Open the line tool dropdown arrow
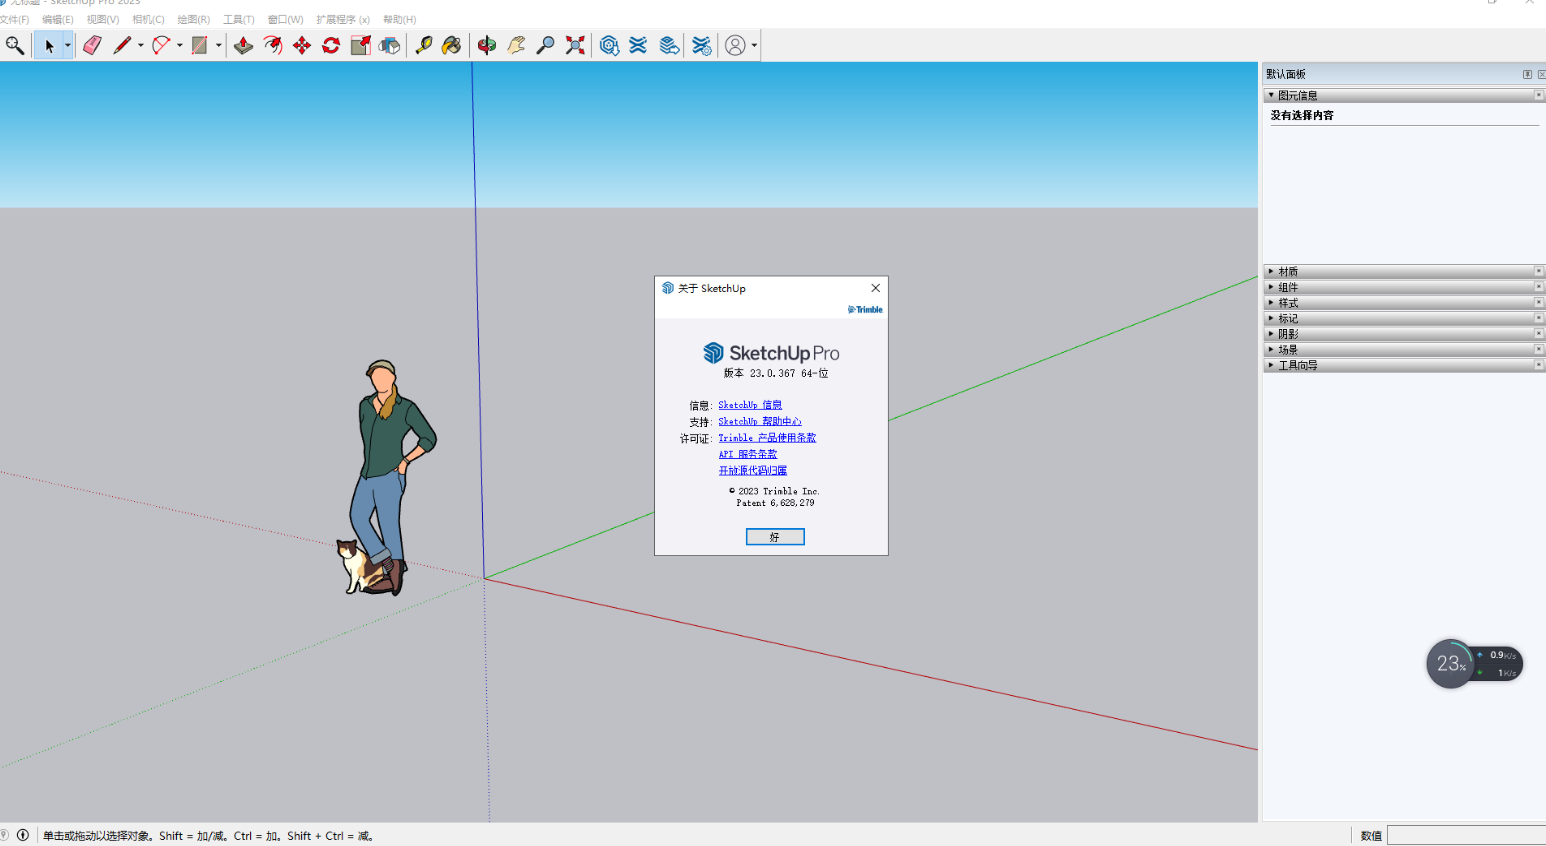Screen dimensions: 1546x846 140,45
